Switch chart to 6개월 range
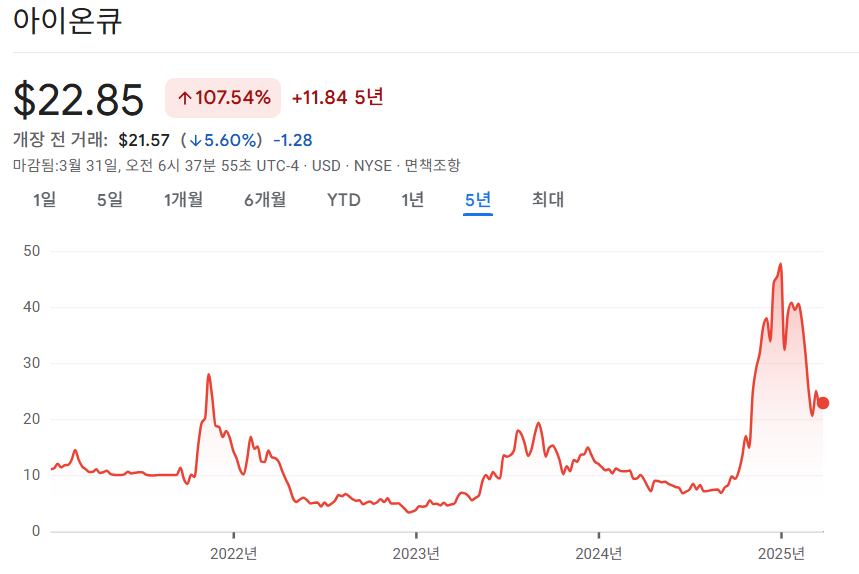Screen dimensions: 859x574 click(x=265, y=200)
